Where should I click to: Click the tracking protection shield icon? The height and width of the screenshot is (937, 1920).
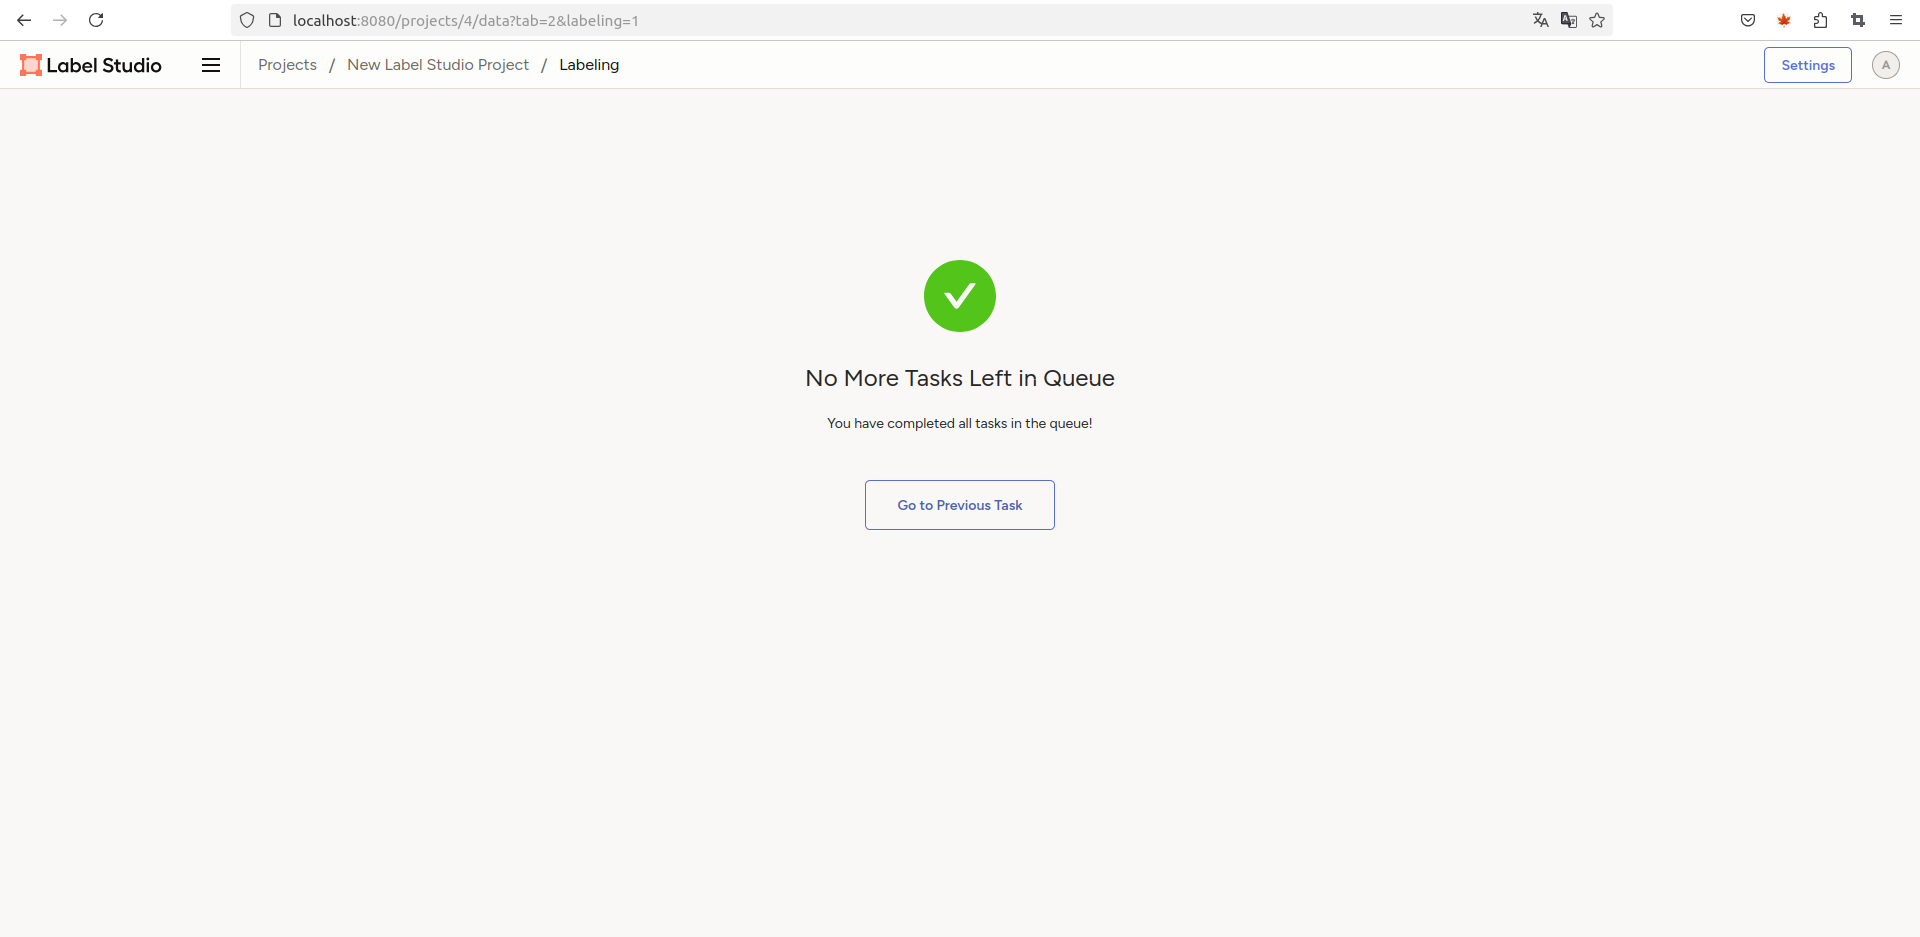point(247,20)
